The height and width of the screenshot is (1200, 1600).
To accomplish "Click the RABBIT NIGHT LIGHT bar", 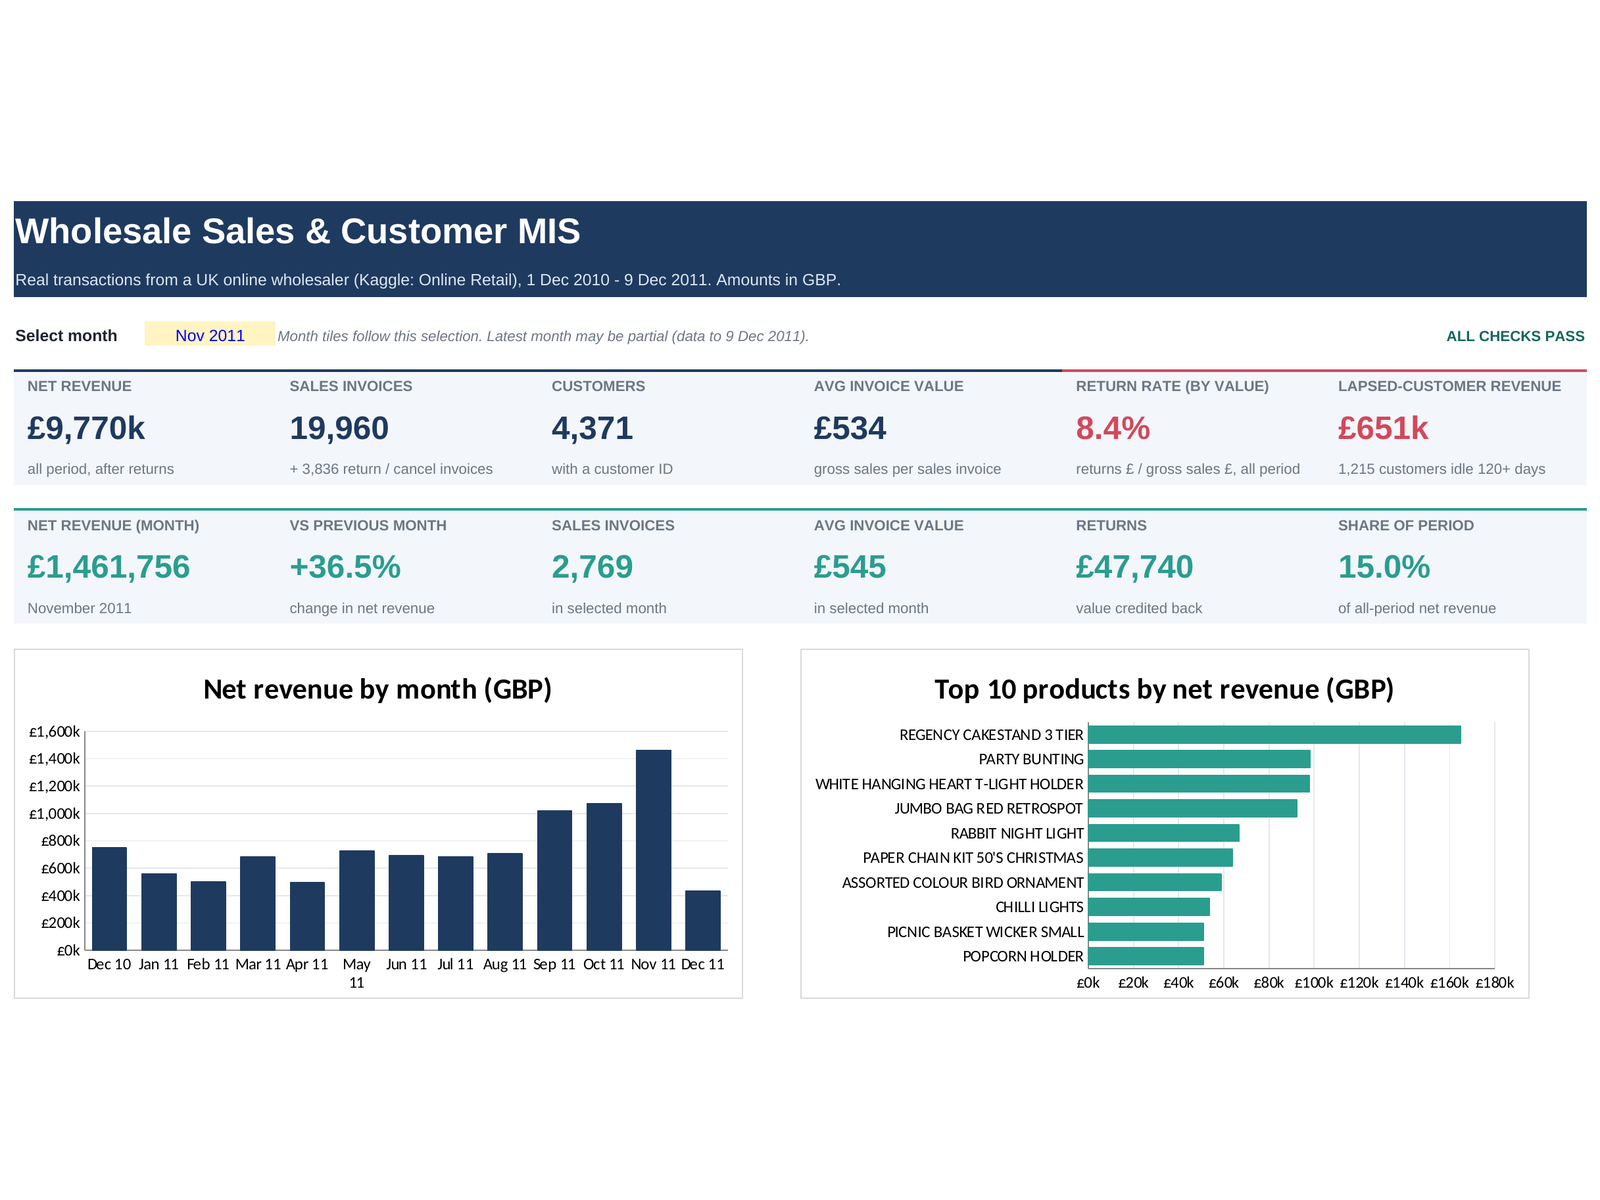I will coord(1163,833).
